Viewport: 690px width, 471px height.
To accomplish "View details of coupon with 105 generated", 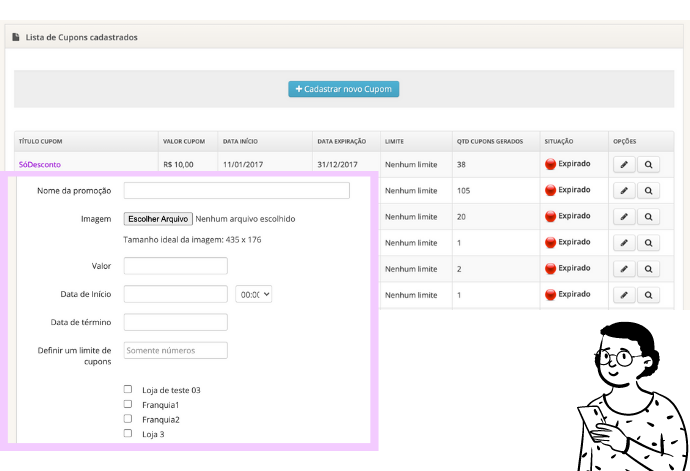I will point(649,190).
